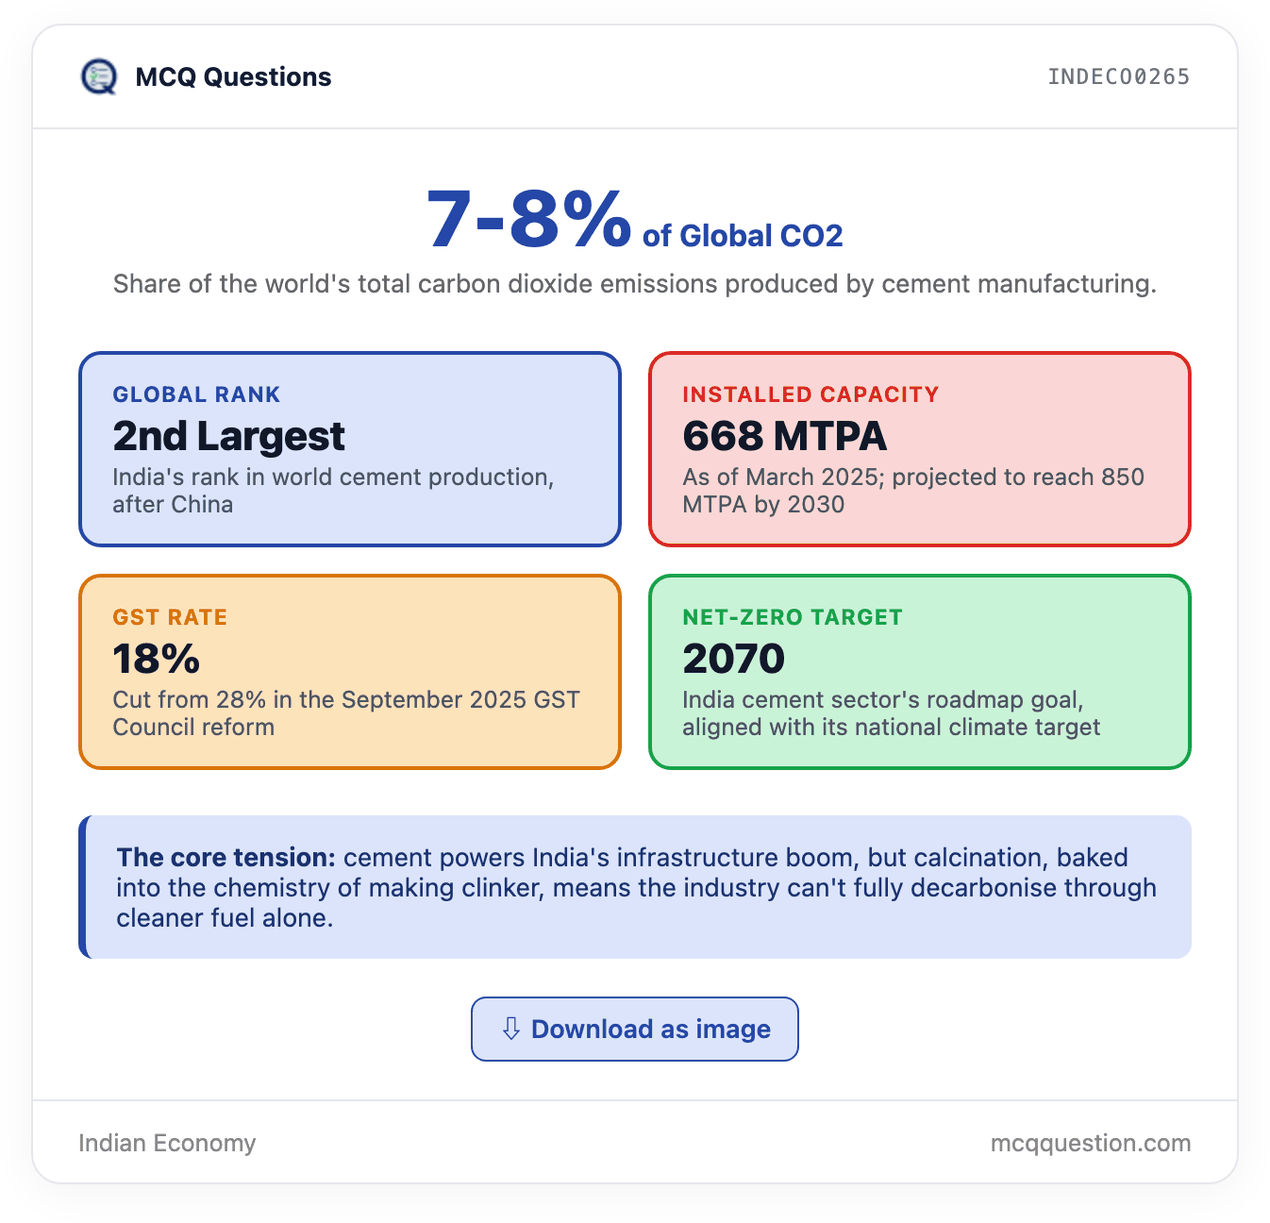Click the 7-8% headline figure
The width and height of the screenshot is (1270, 1223).
529,219
